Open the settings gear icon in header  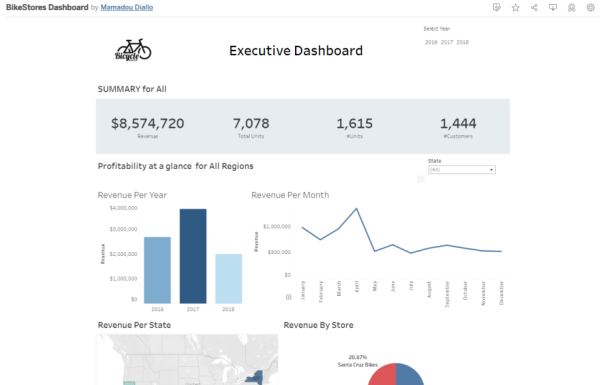(x=590, y=7)
